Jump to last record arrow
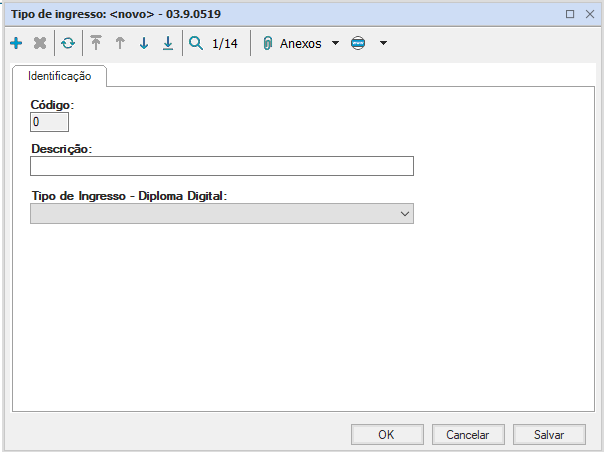The image size is (604, 452). tap(168, 44)
